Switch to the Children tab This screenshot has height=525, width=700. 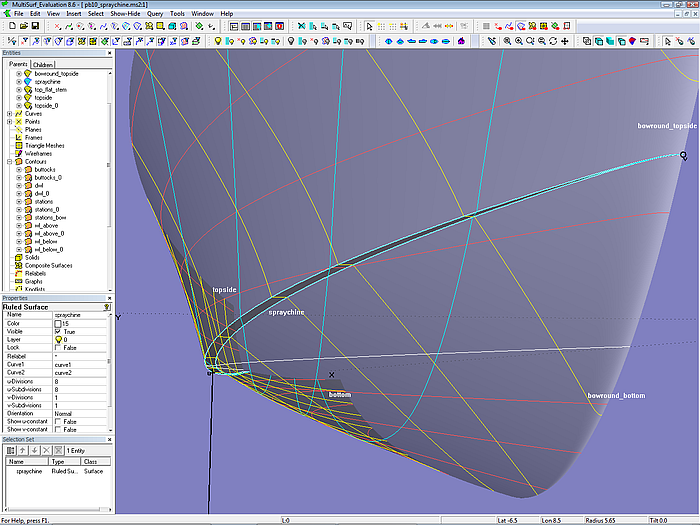(x=43, y=65)
